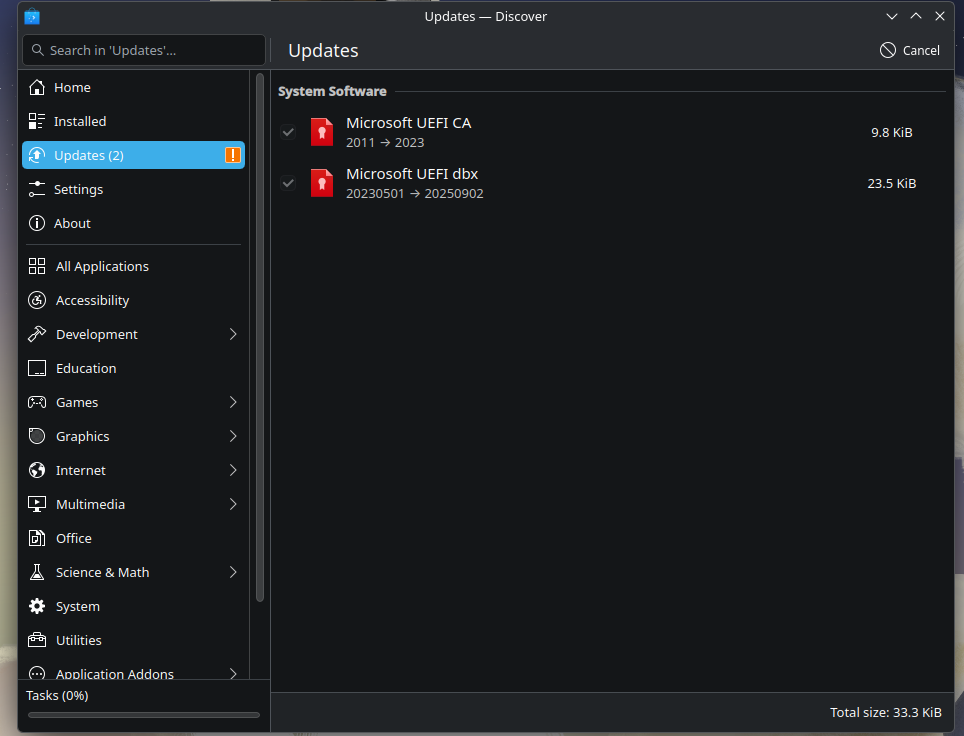Expand the Science & Math chevron
The height and width of the screenshot is (736, 964).
233,572
